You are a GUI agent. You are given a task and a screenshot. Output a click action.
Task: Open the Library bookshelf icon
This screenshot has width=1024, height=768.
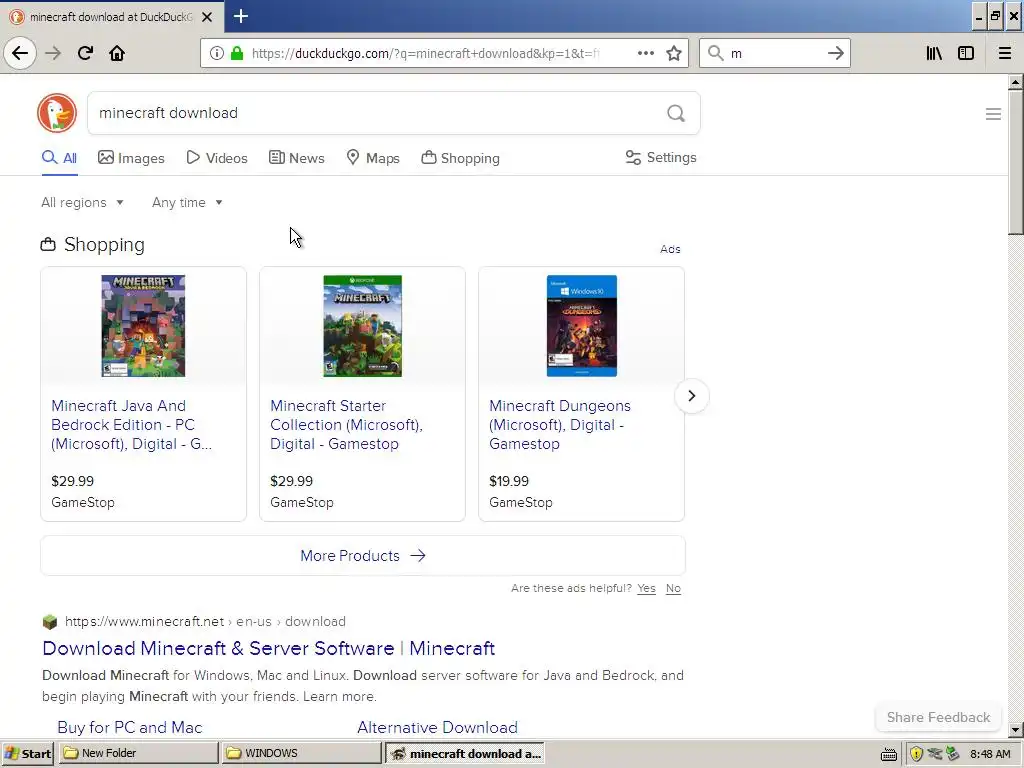pyautogui.click(x=934, y=53)
